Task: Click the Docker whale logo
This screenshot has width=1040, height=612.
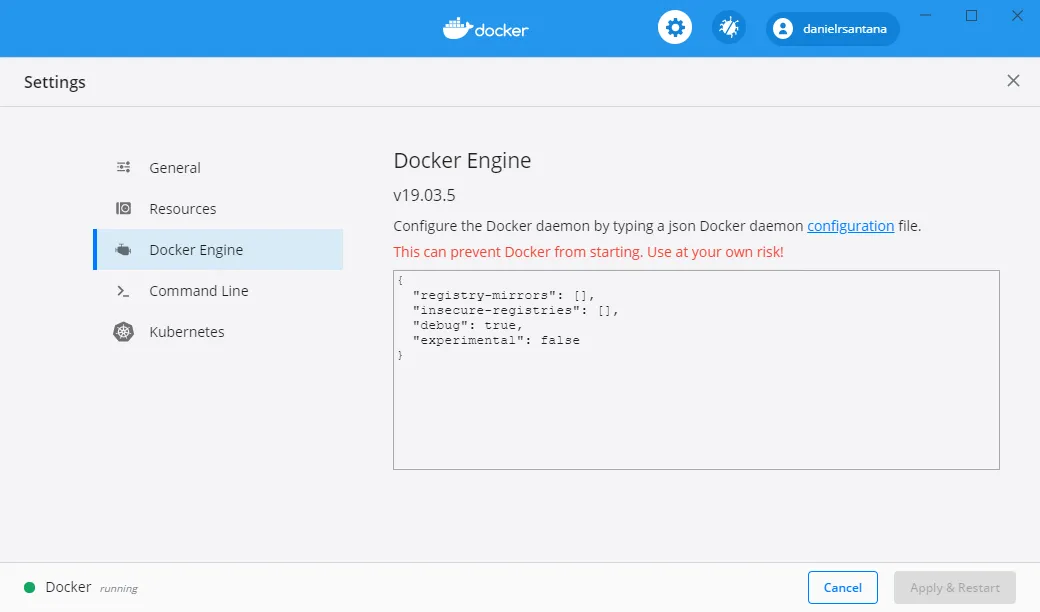Action: pos(486,29)
